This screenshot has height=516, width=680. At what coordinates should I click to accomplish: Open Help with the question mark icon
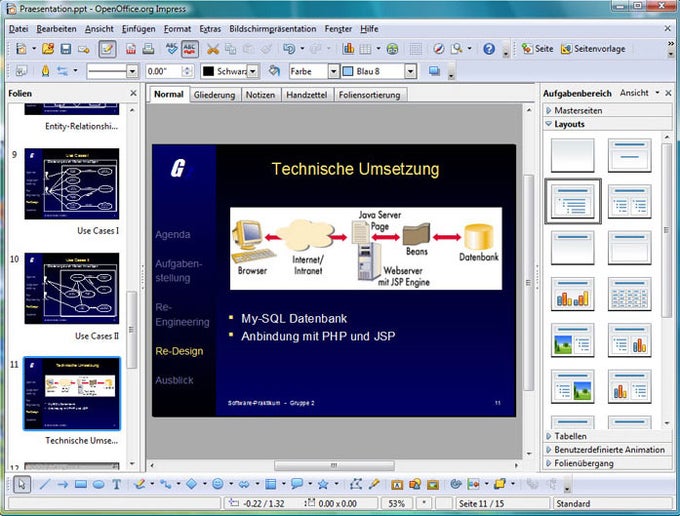coord(489,49)
